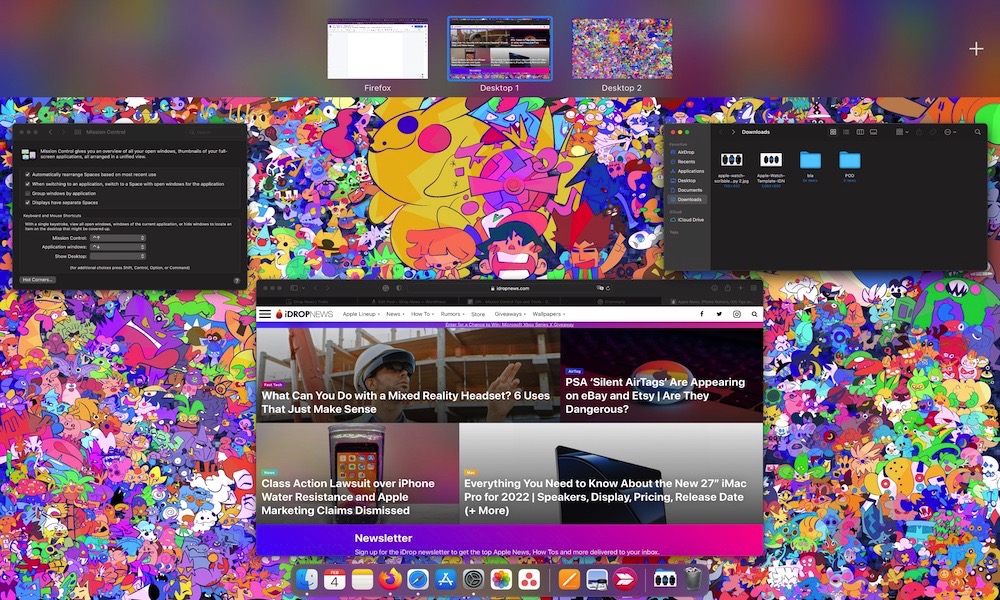
Task: Open Finder action menu dropdown
Action: (x=950, y=132)
